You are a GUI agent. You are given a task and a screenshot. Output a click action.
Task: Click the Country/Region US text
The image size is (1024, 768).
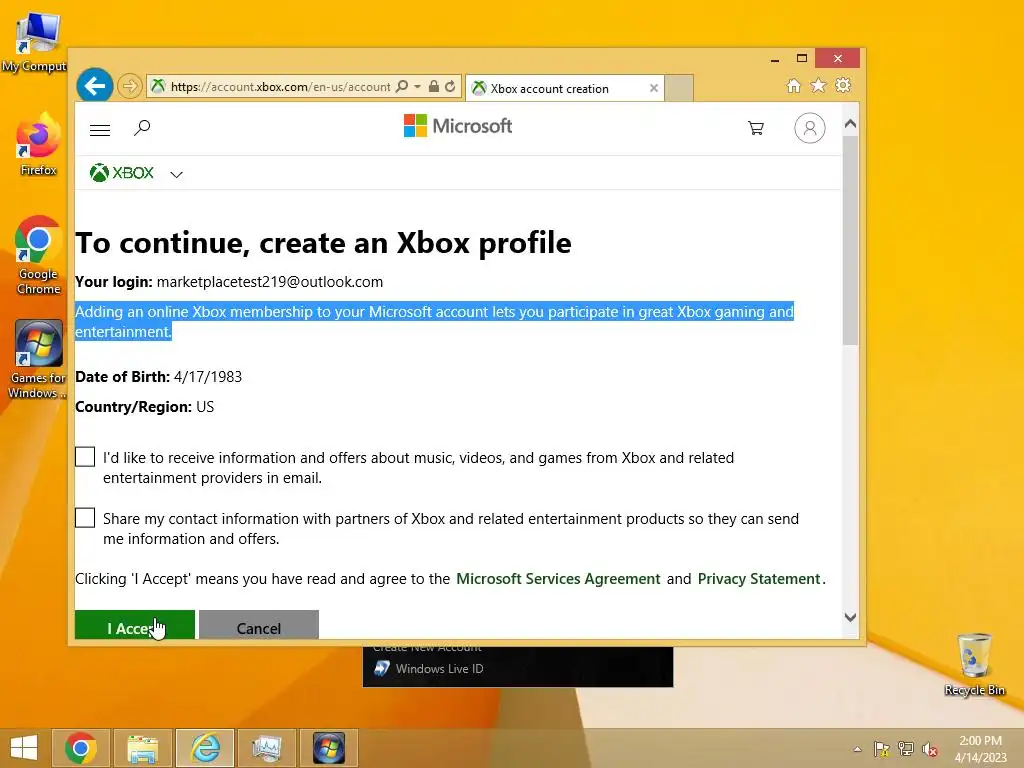coord(144,407)
